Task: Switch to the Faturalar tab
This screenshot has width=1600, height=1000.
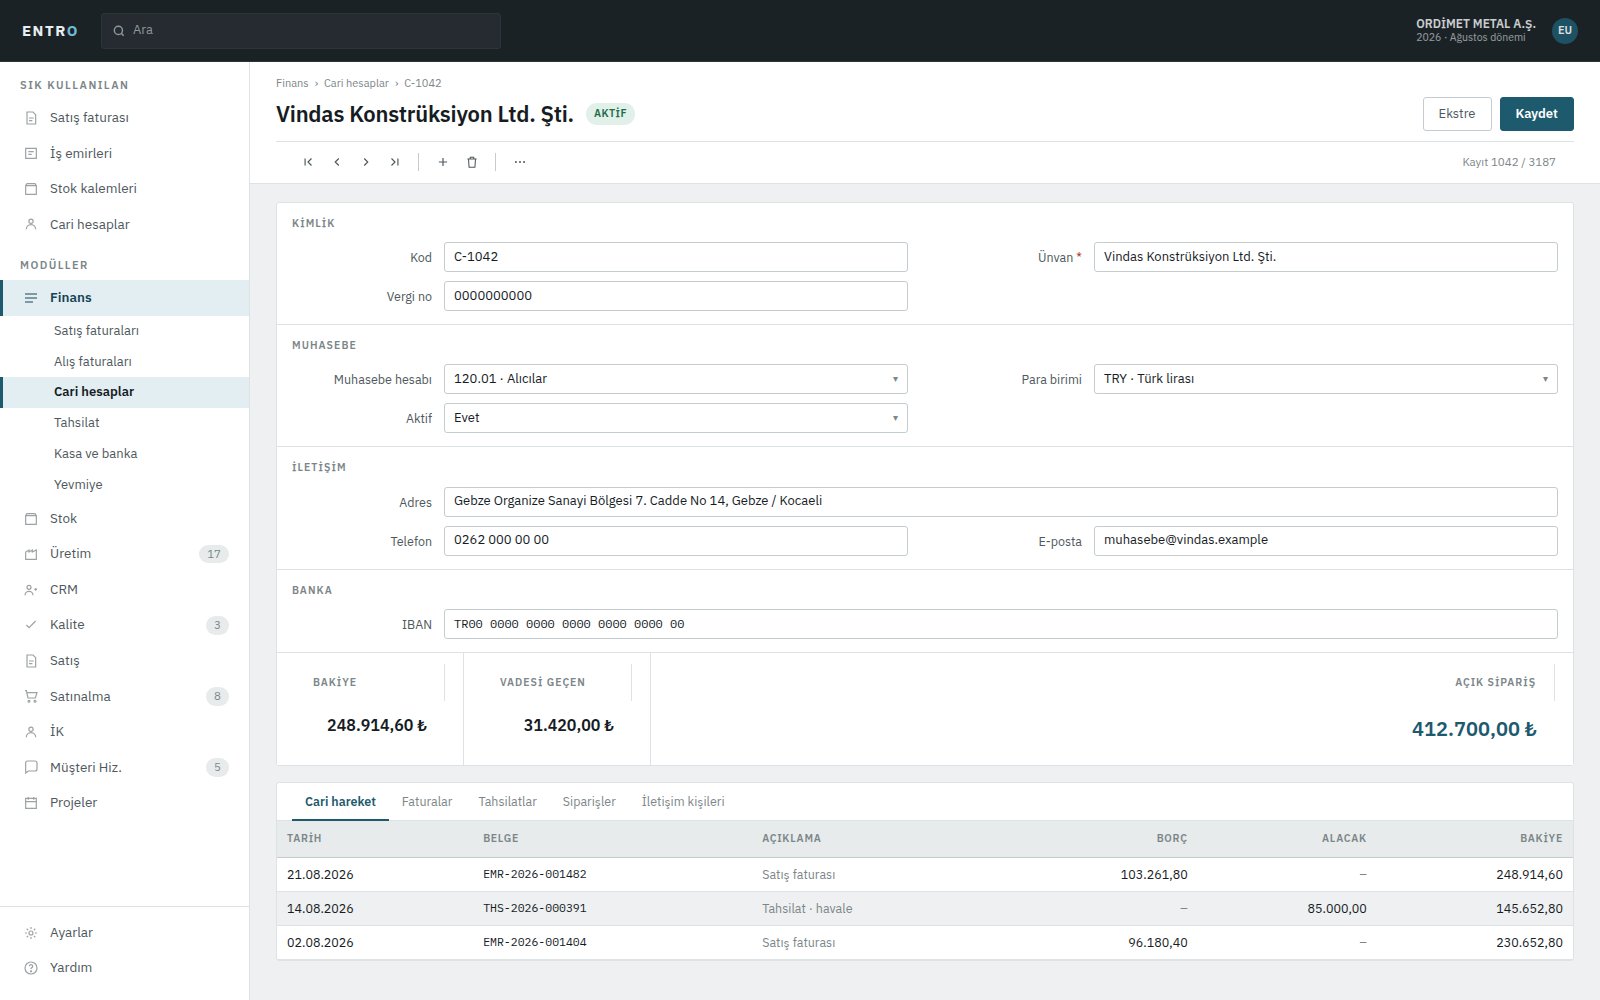Action: click(427, 802)
